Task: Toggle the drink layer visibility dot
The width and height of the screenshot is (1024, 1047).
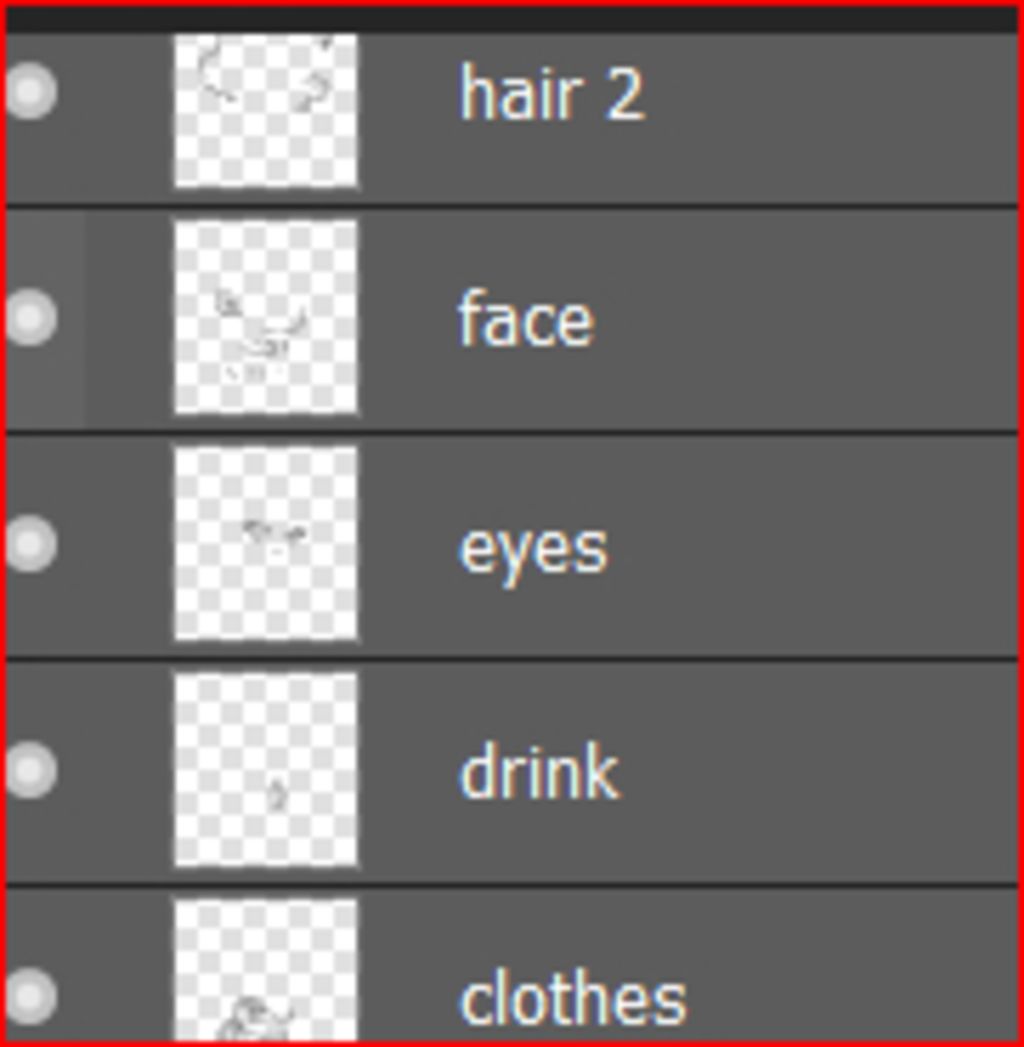Action: click(31, 770)
